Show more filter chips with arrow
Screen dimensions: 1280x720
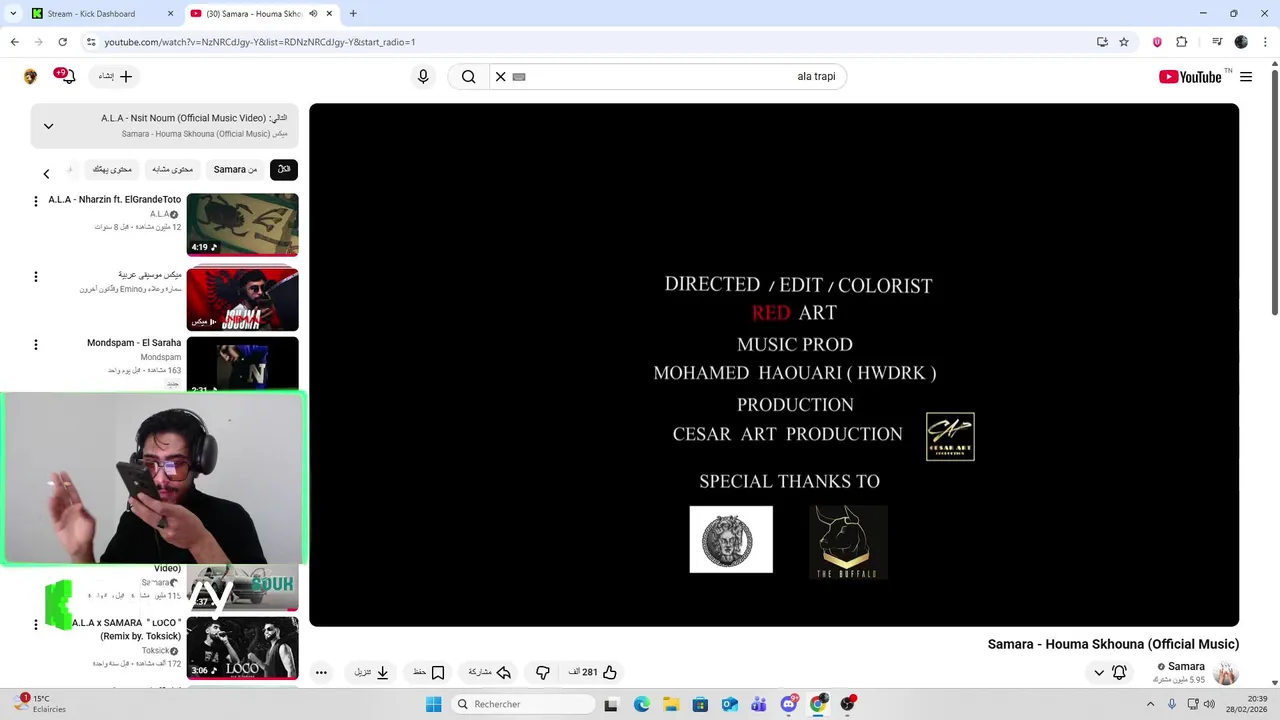pyautogui.click(x=46, y=174)
